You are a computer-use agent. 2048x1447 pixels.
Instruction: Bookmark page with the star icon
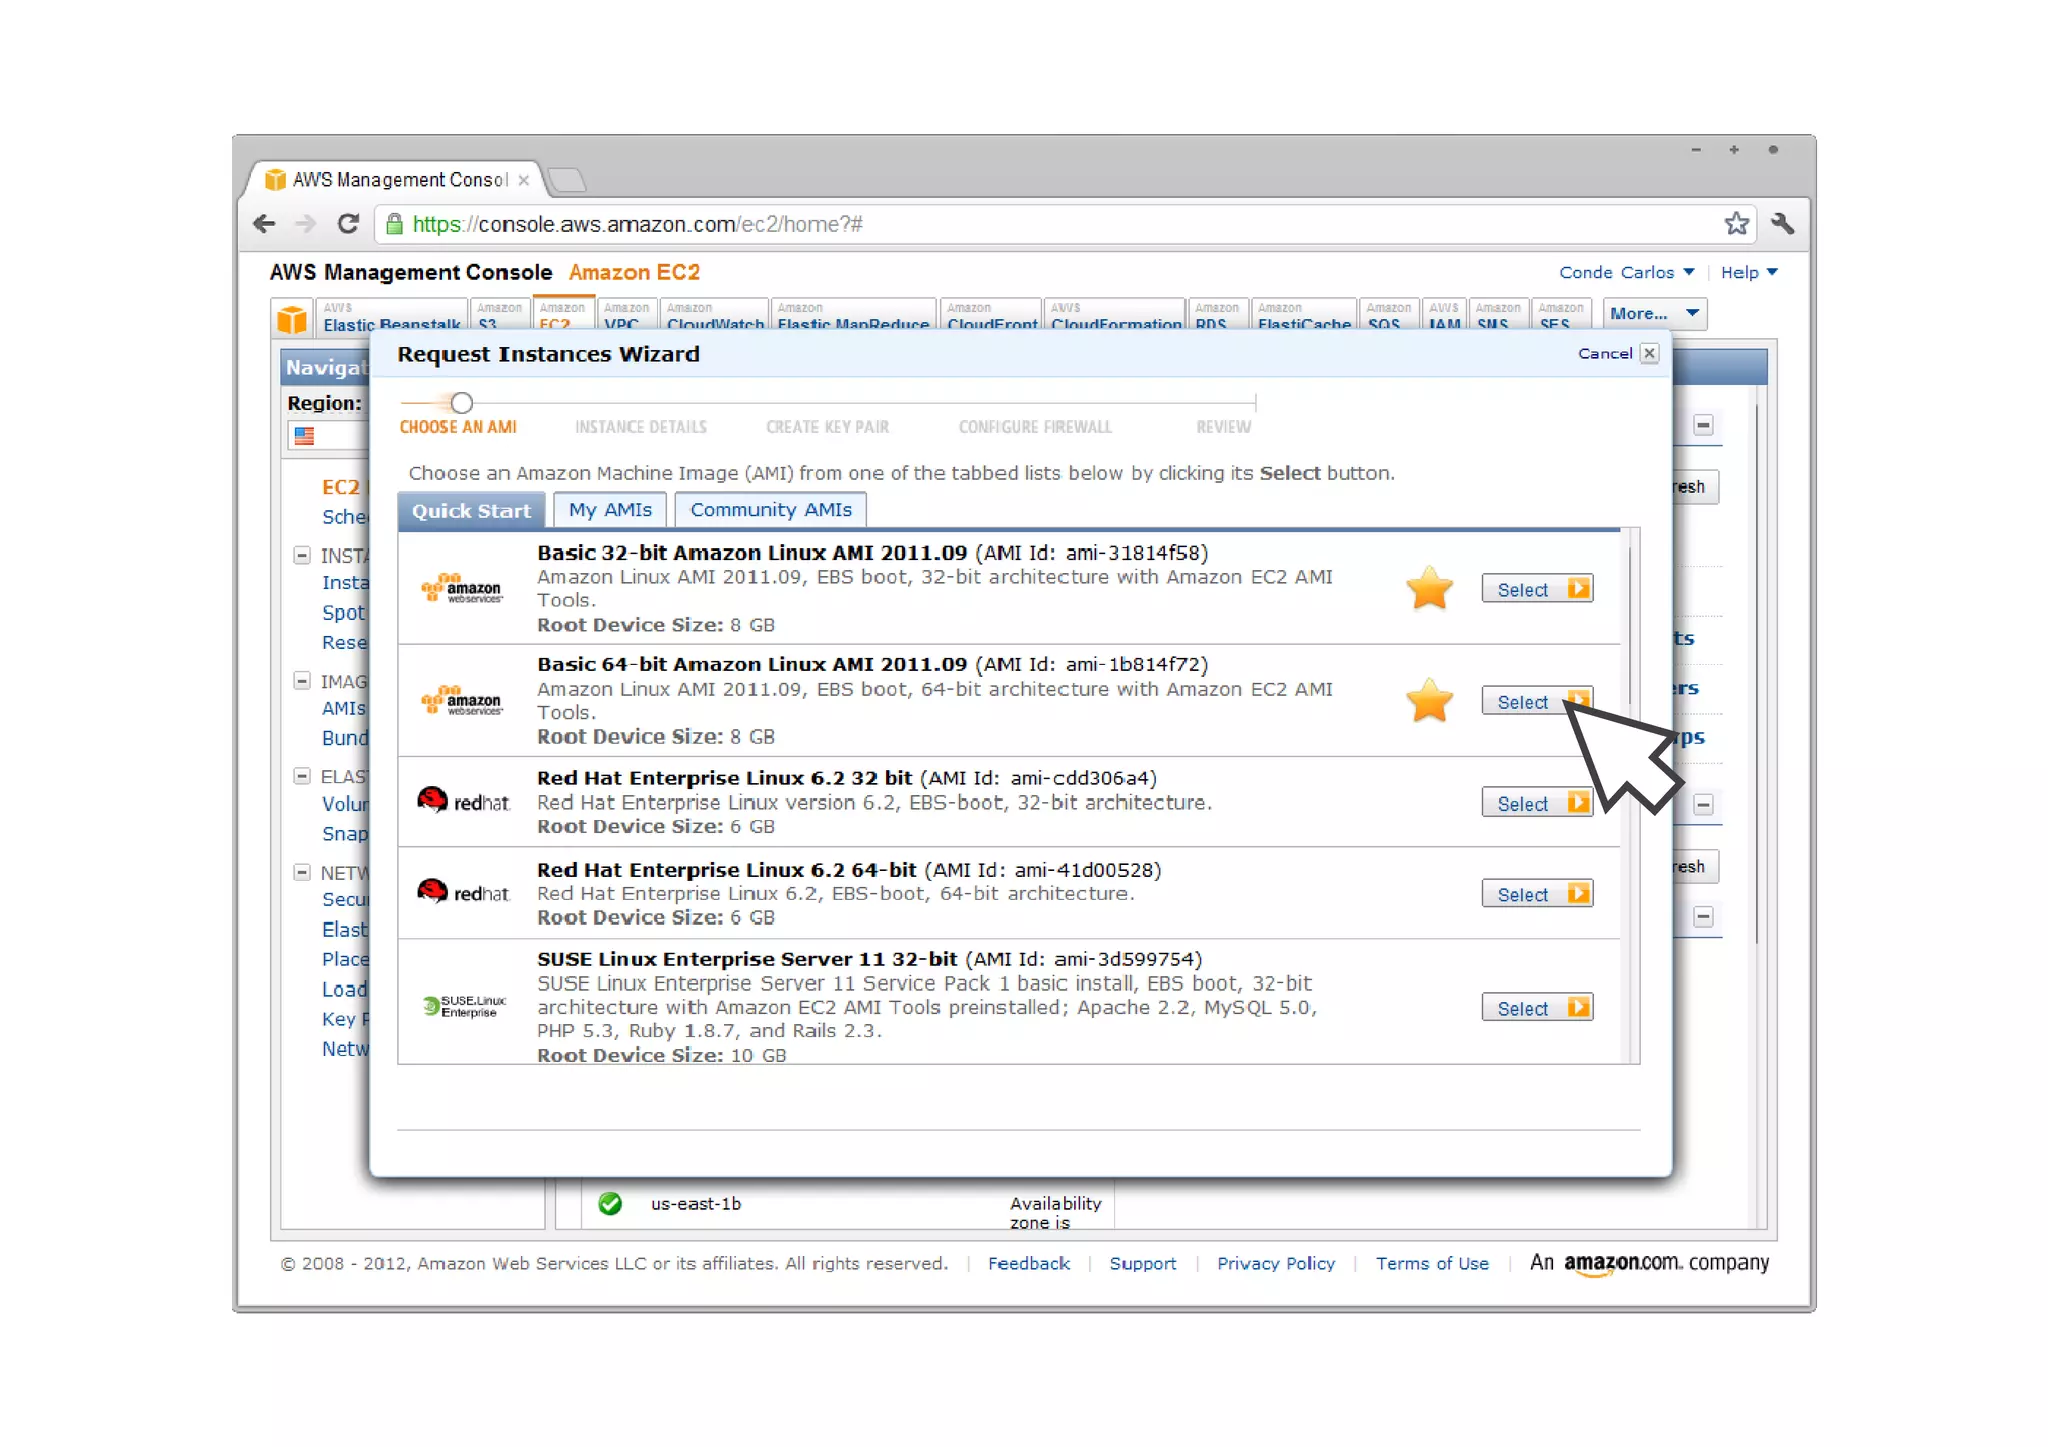click(x=1736, y=224)
